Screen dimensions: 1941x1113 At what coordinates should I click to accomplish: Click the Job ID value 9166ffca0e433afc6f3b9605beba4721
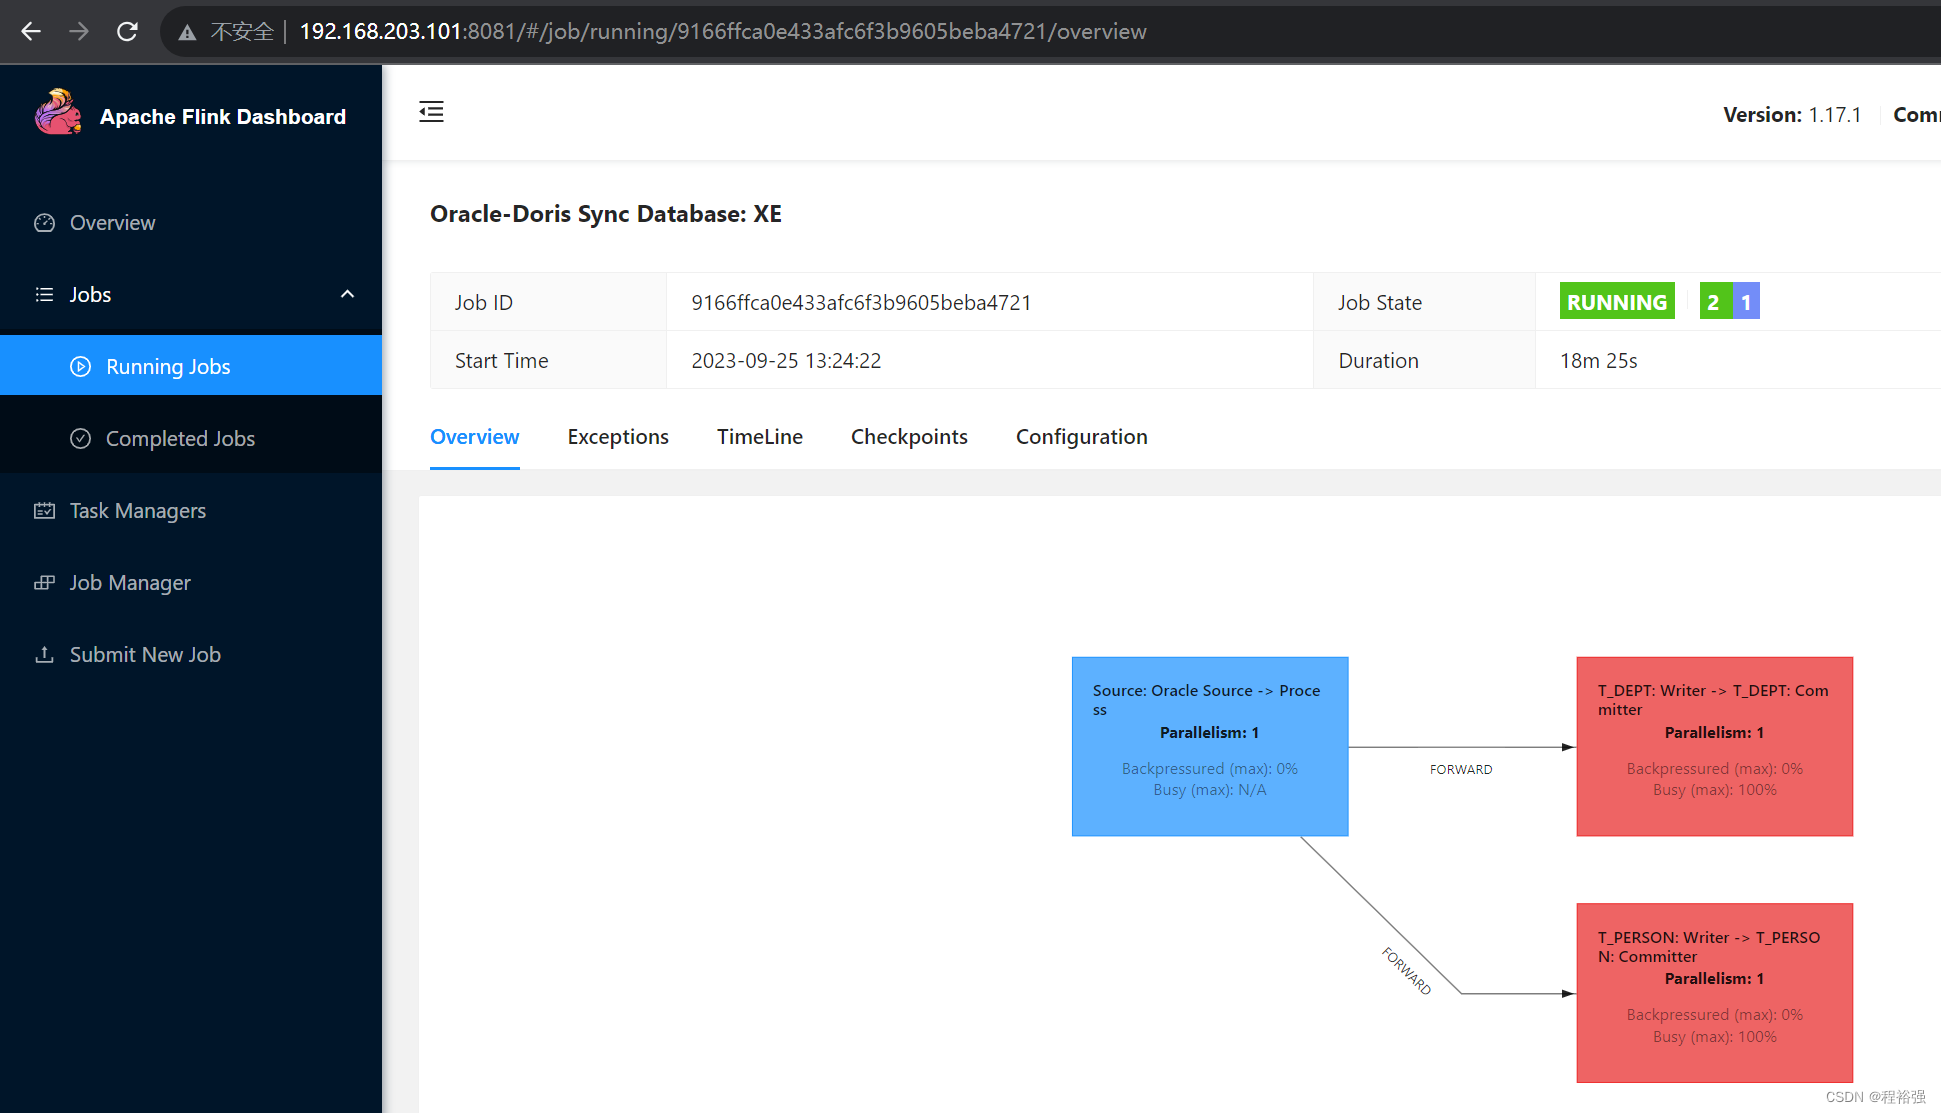pos(861,303)
